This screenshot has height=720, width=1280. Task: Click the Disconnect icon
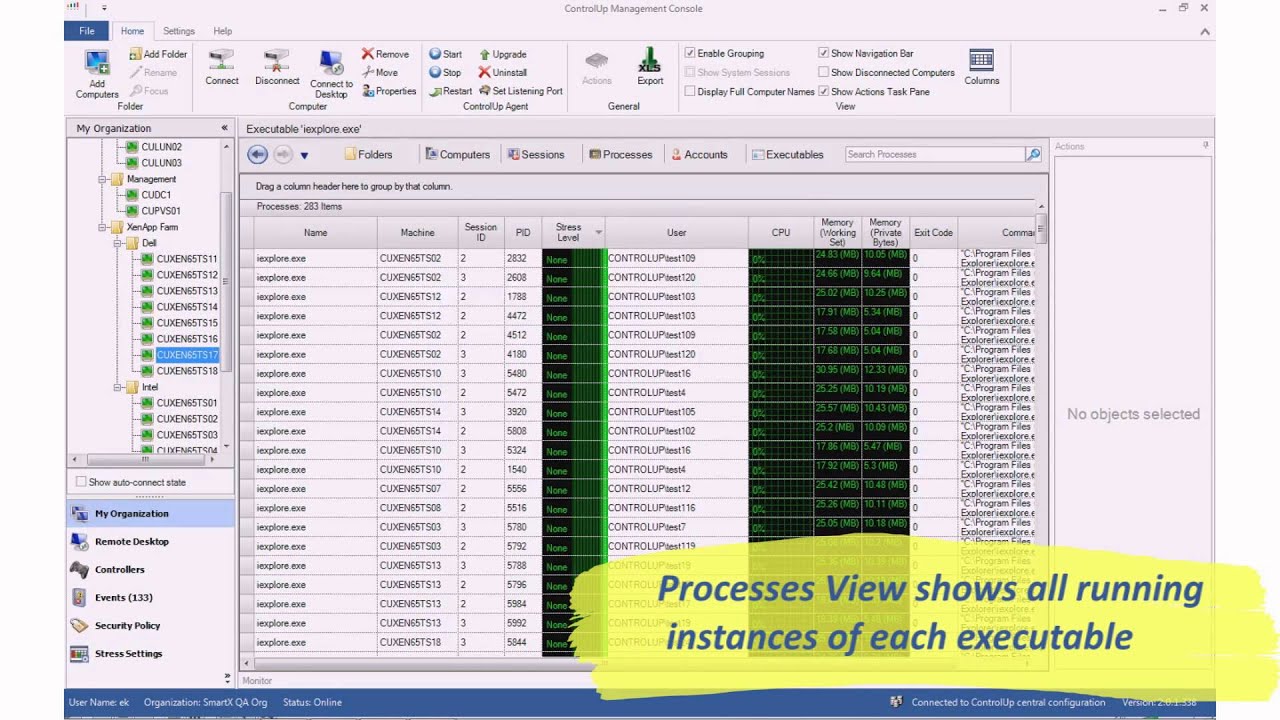coord(277,61)
